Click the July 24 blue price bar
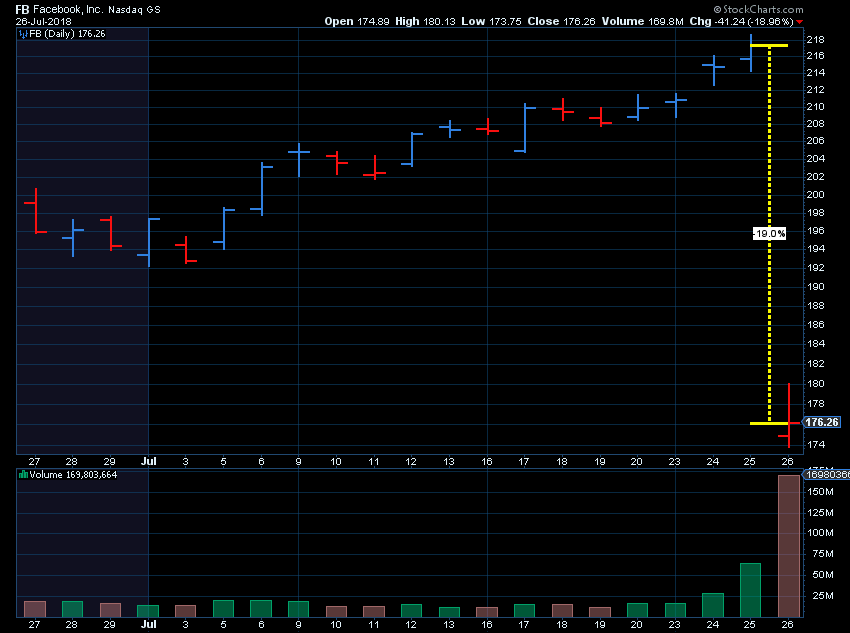The width and height of the screenshot is (850, 633). pos(713,70)
